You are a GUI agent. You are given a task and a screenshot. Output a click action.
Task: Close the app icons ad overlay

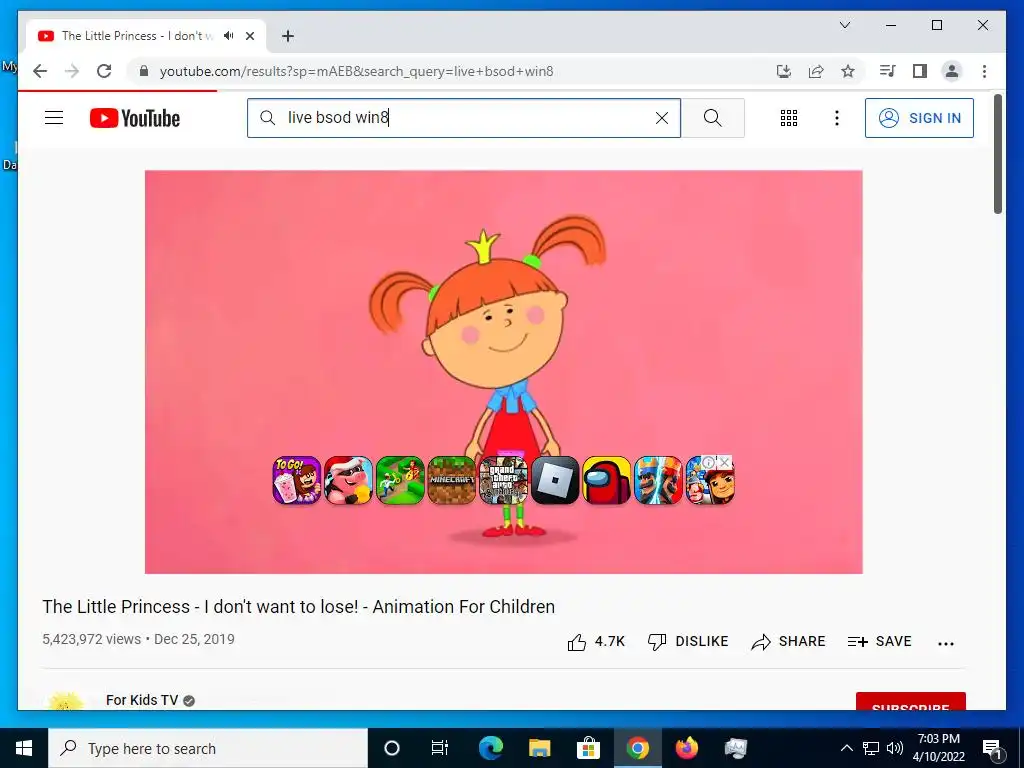tap(725, 462)
